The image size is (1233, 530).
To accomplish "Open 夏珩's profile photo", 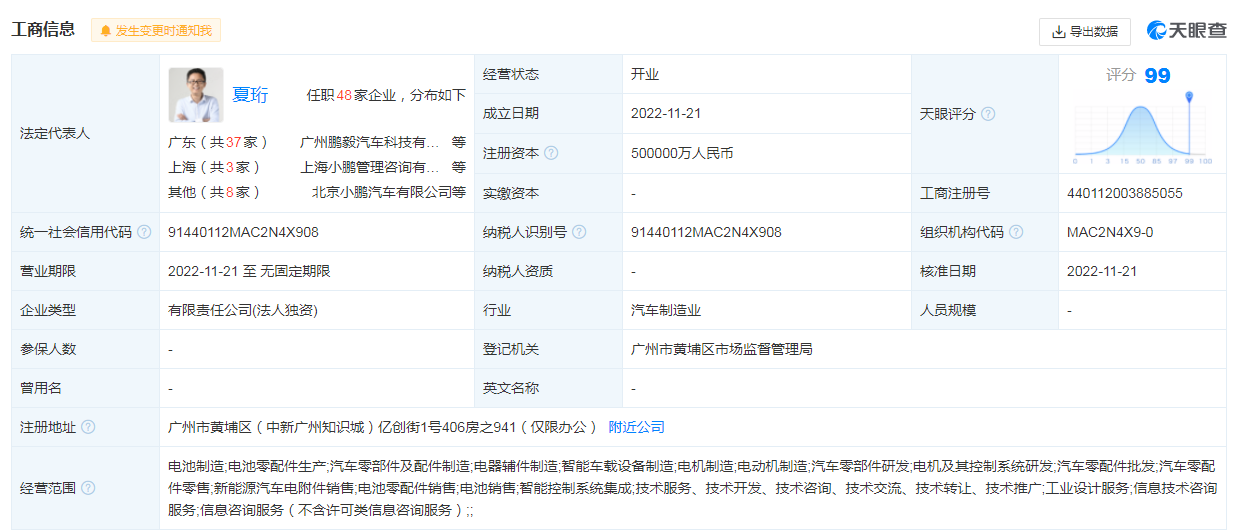I will 196,95.
